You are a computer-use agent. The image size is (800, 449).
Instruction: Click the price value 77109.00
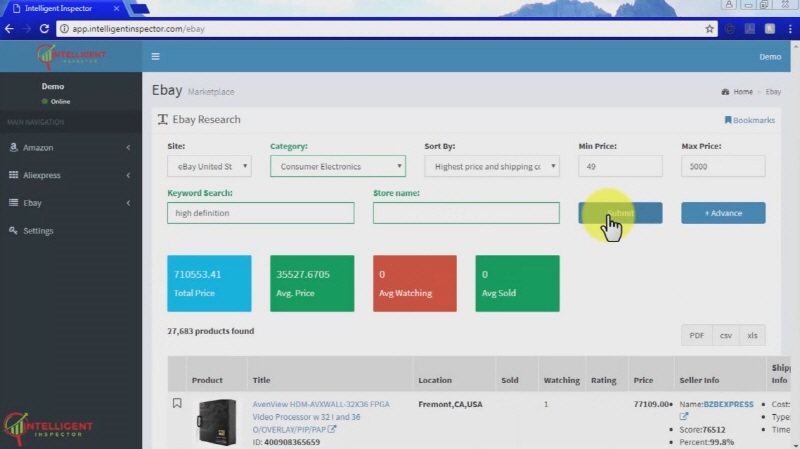click(651, 404)
